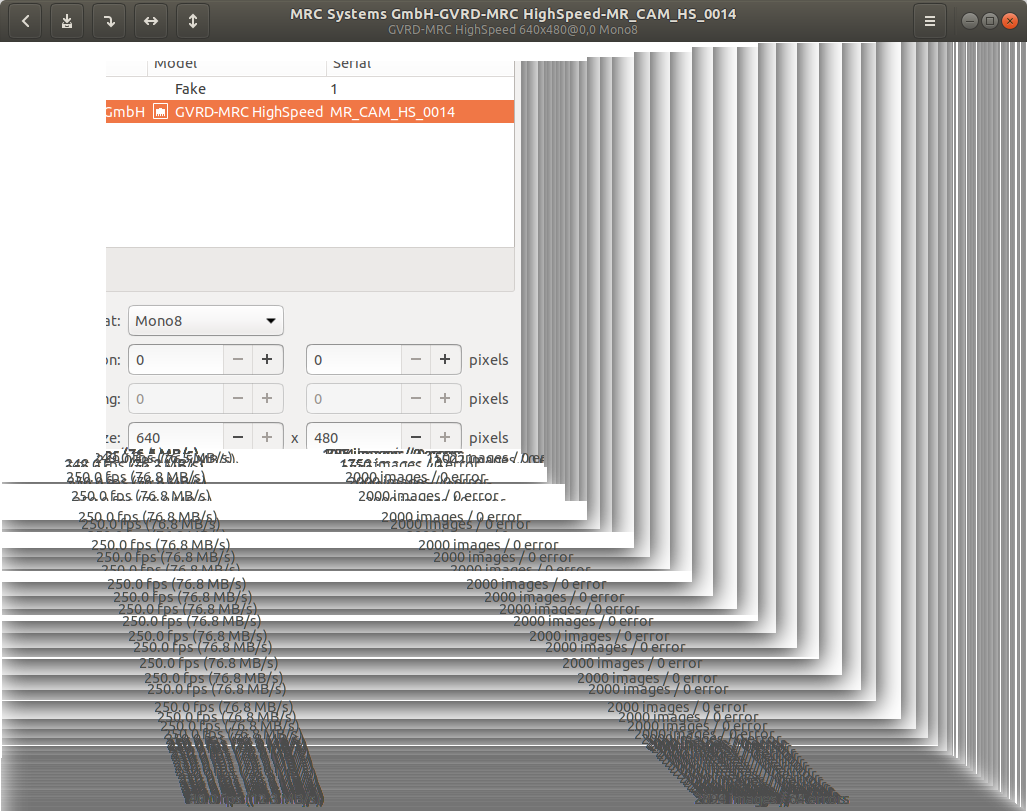Open the hamburger menu in the title bar
This screenshot has width=1027, height=811.
point(929,20)
